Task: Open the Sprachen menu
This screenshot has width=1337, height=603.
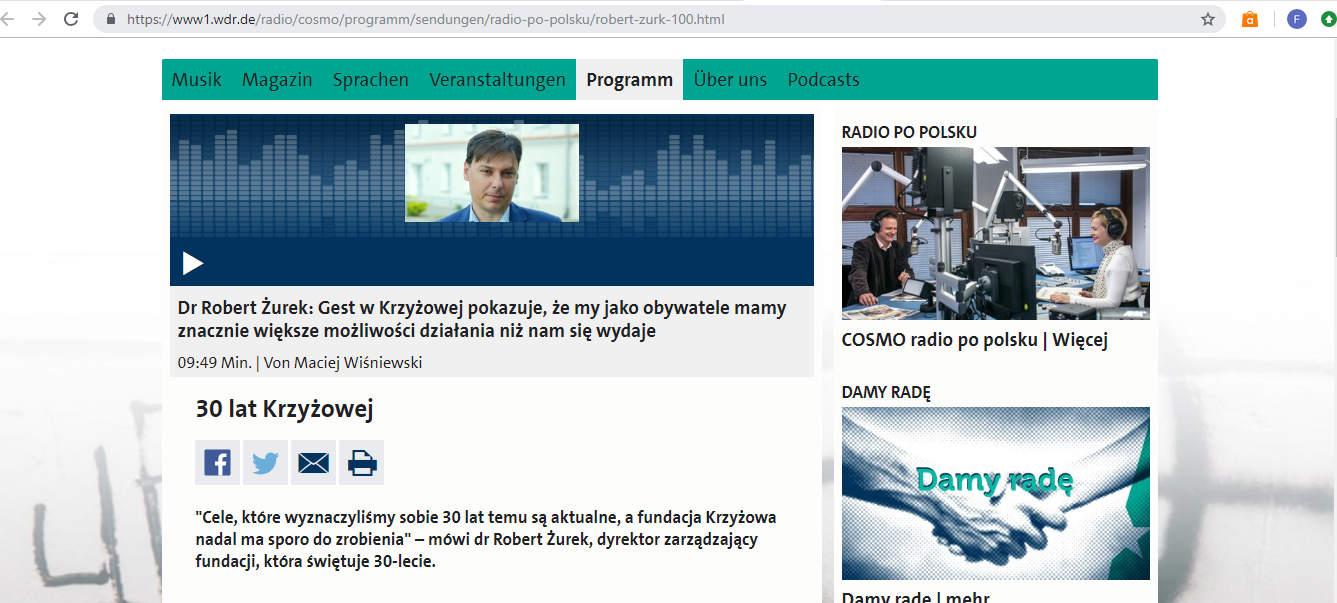Action: (371, 80)
